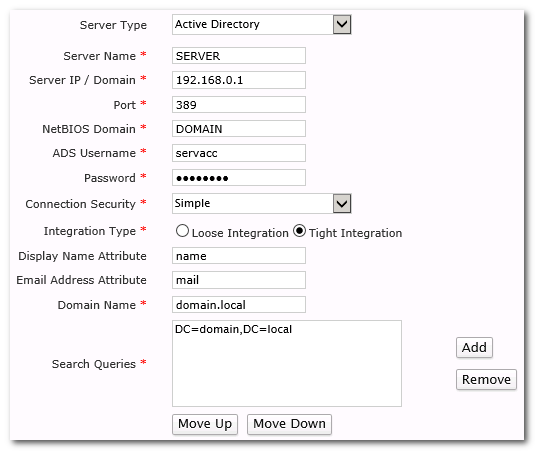
Task: Click the Move Down button
Action: pos(289,424)
